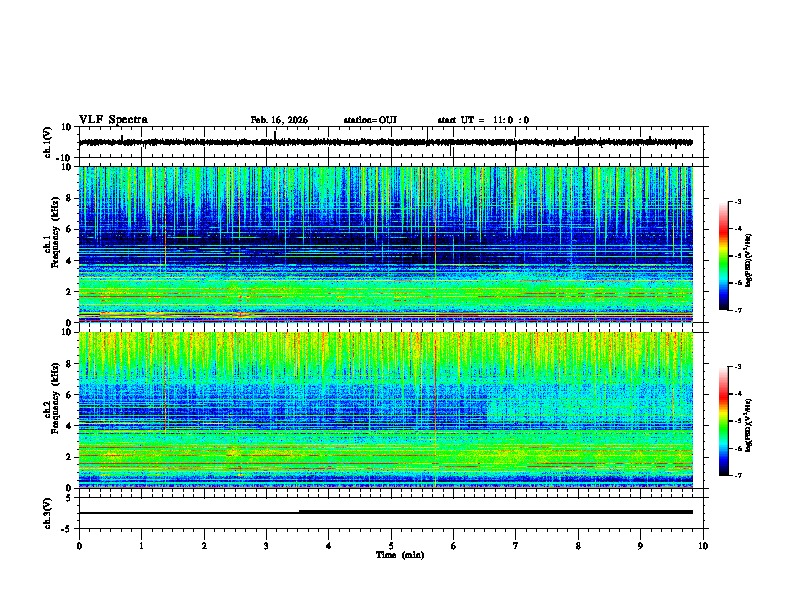Click the "3" tick on the time axis

click(x=266, y=546)
